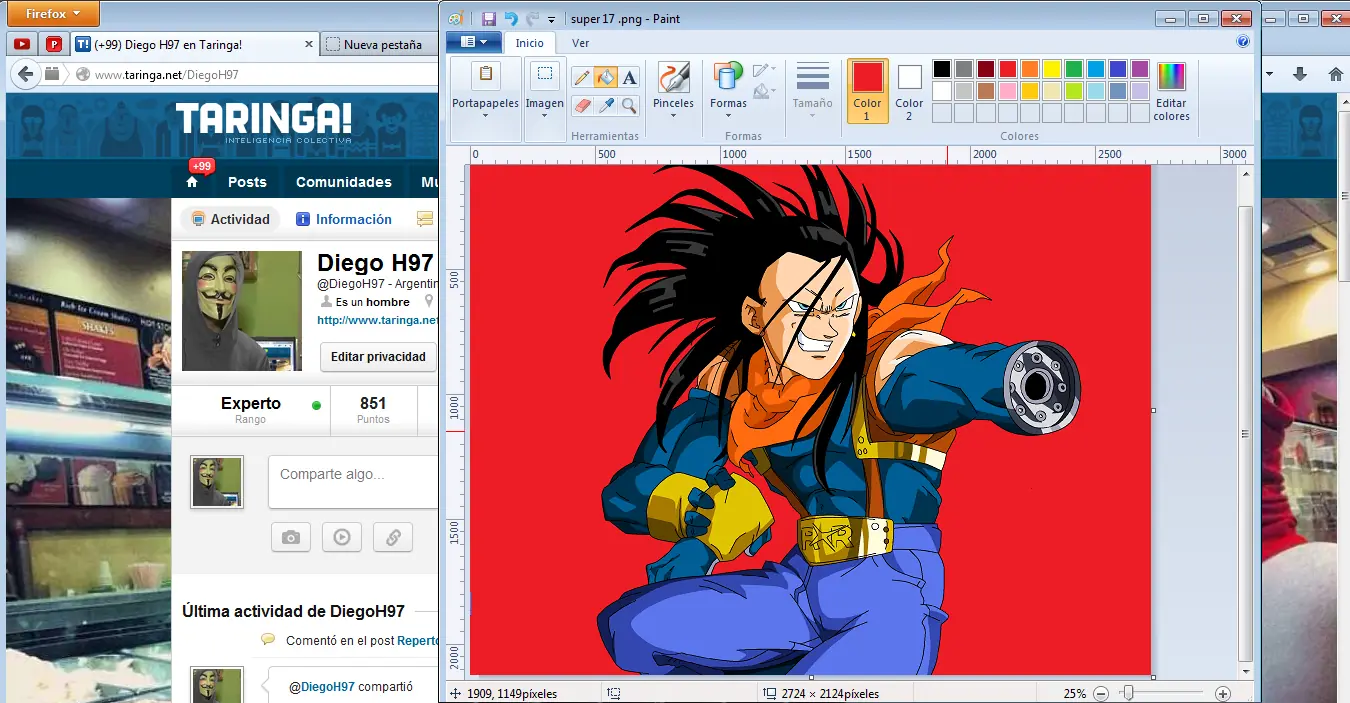
Task: Click the Firefox home icon at far right
Action: tap(1335, 74)
